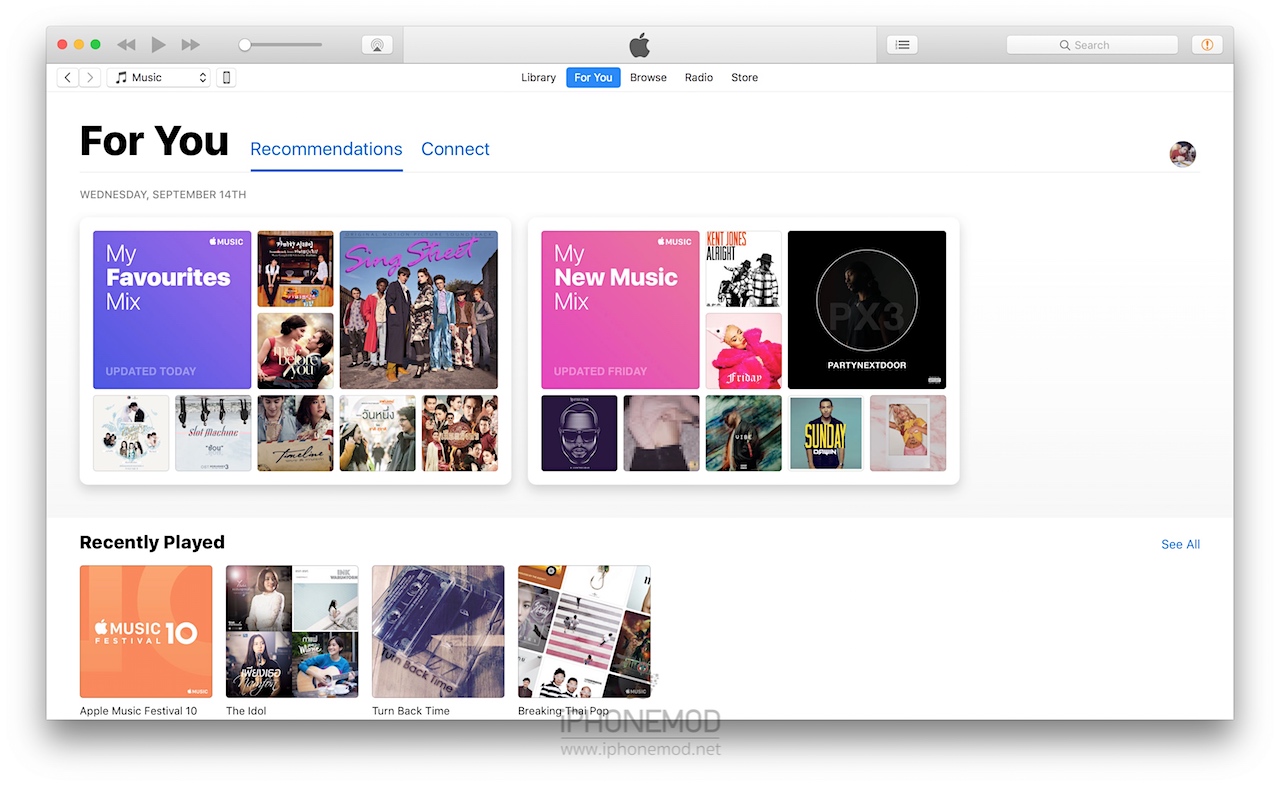Click the iPhone device icon

coord(226,77)
